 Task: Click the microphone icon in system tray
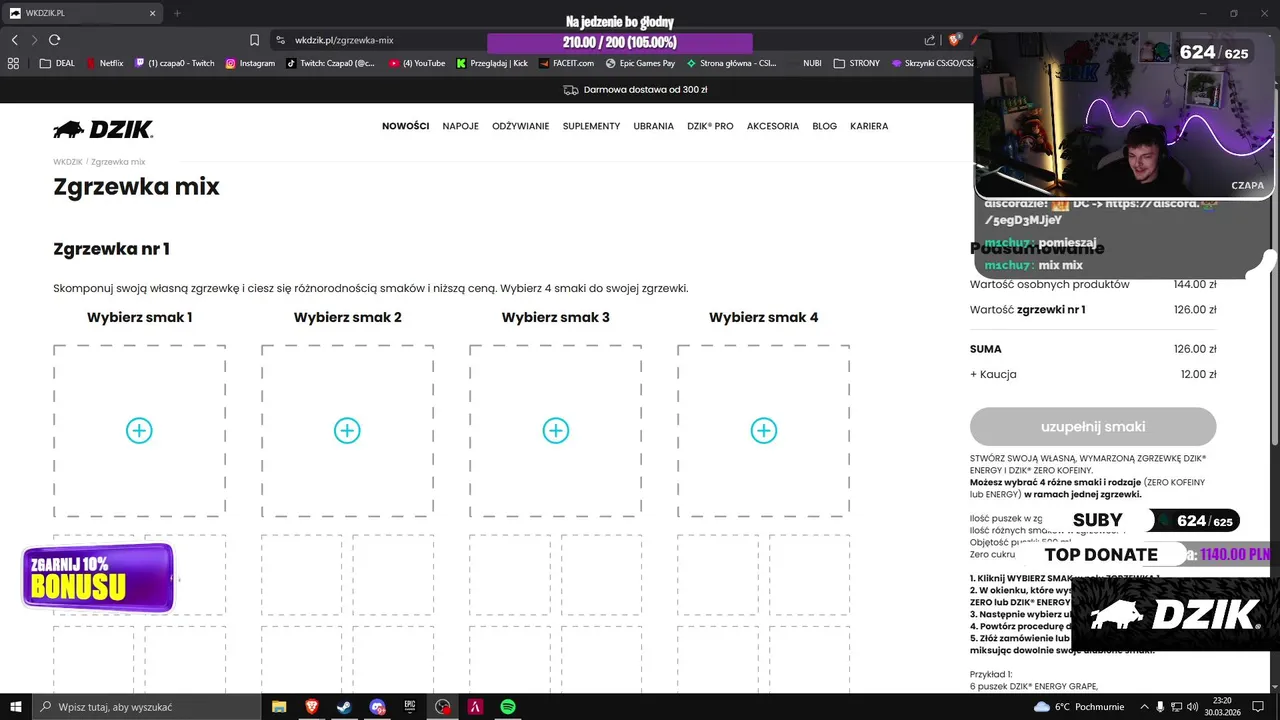[x=1161, y=707]
